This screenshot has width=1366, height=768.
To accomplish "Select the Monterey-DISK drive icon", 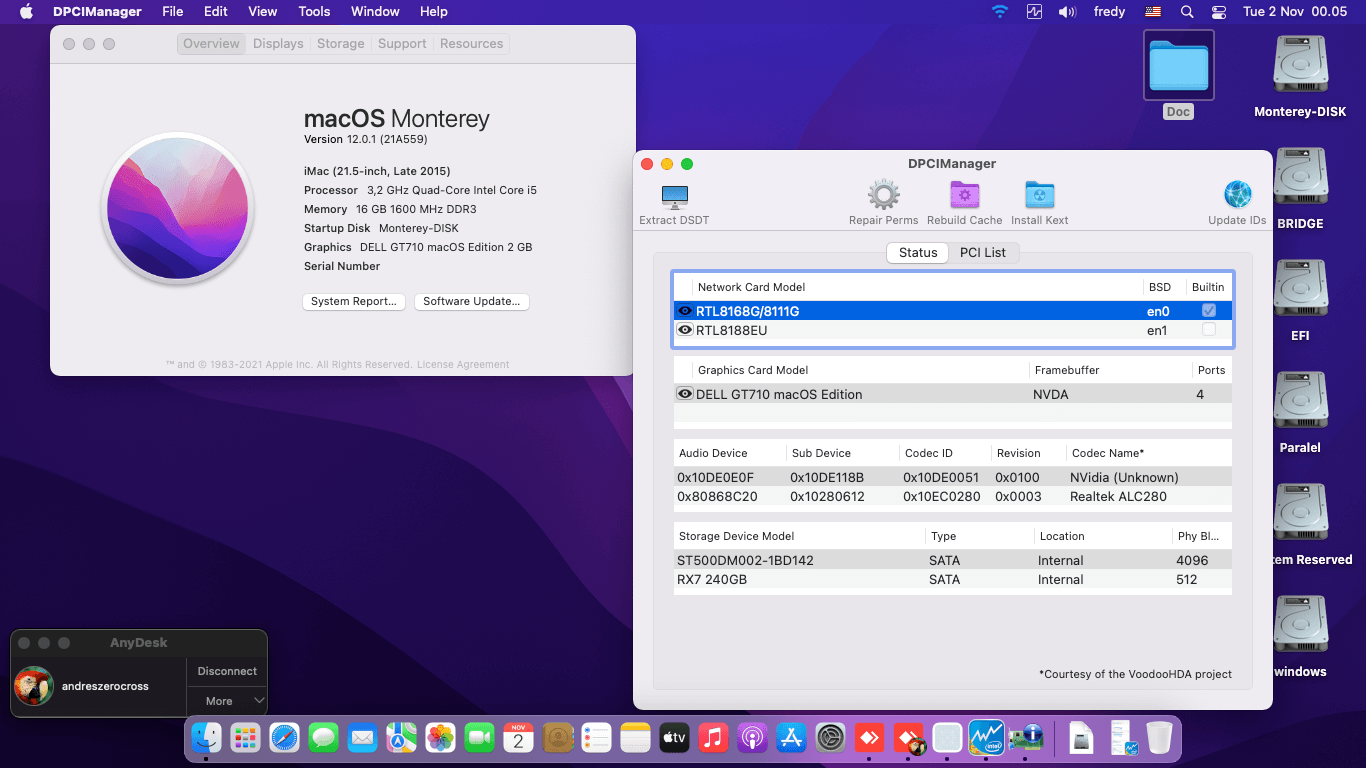I will (1300, 65).
